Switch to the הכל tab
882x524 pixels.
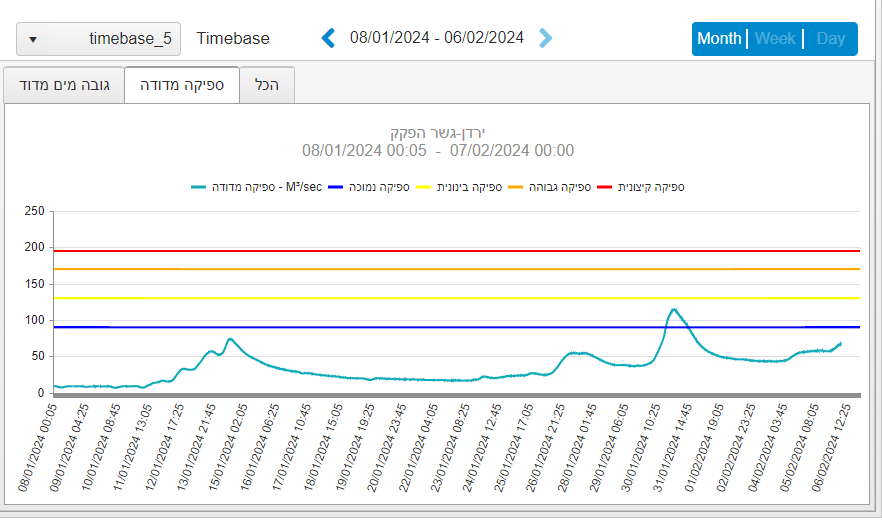(x=267, y=85)
